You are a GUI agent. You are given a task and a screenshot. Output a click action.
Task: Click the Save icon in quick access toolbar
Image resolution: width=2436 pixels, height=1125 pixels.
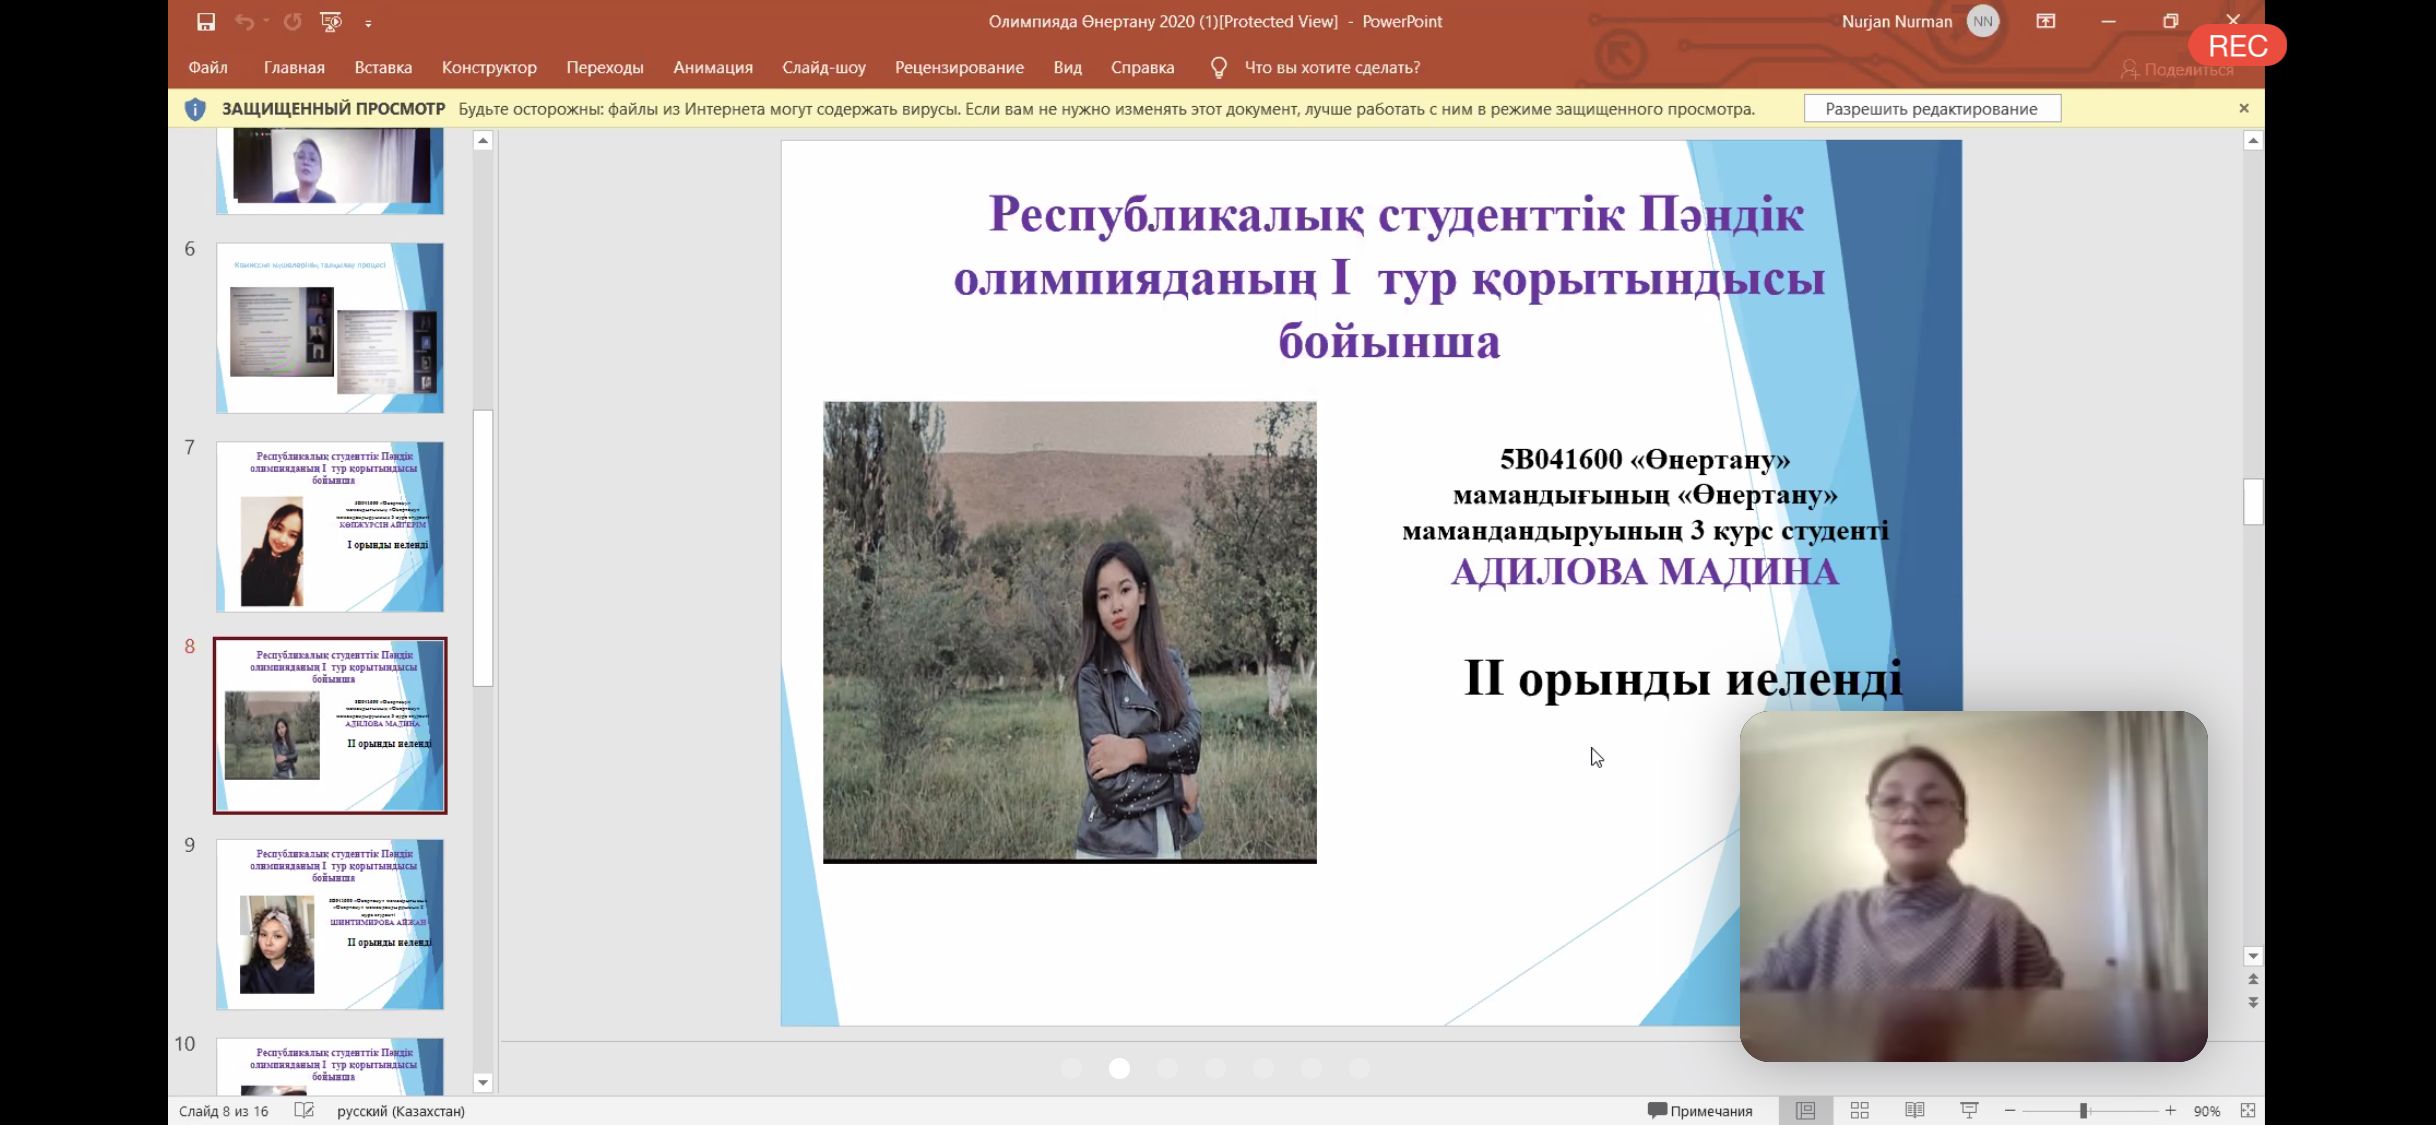(x=206, y=21)
